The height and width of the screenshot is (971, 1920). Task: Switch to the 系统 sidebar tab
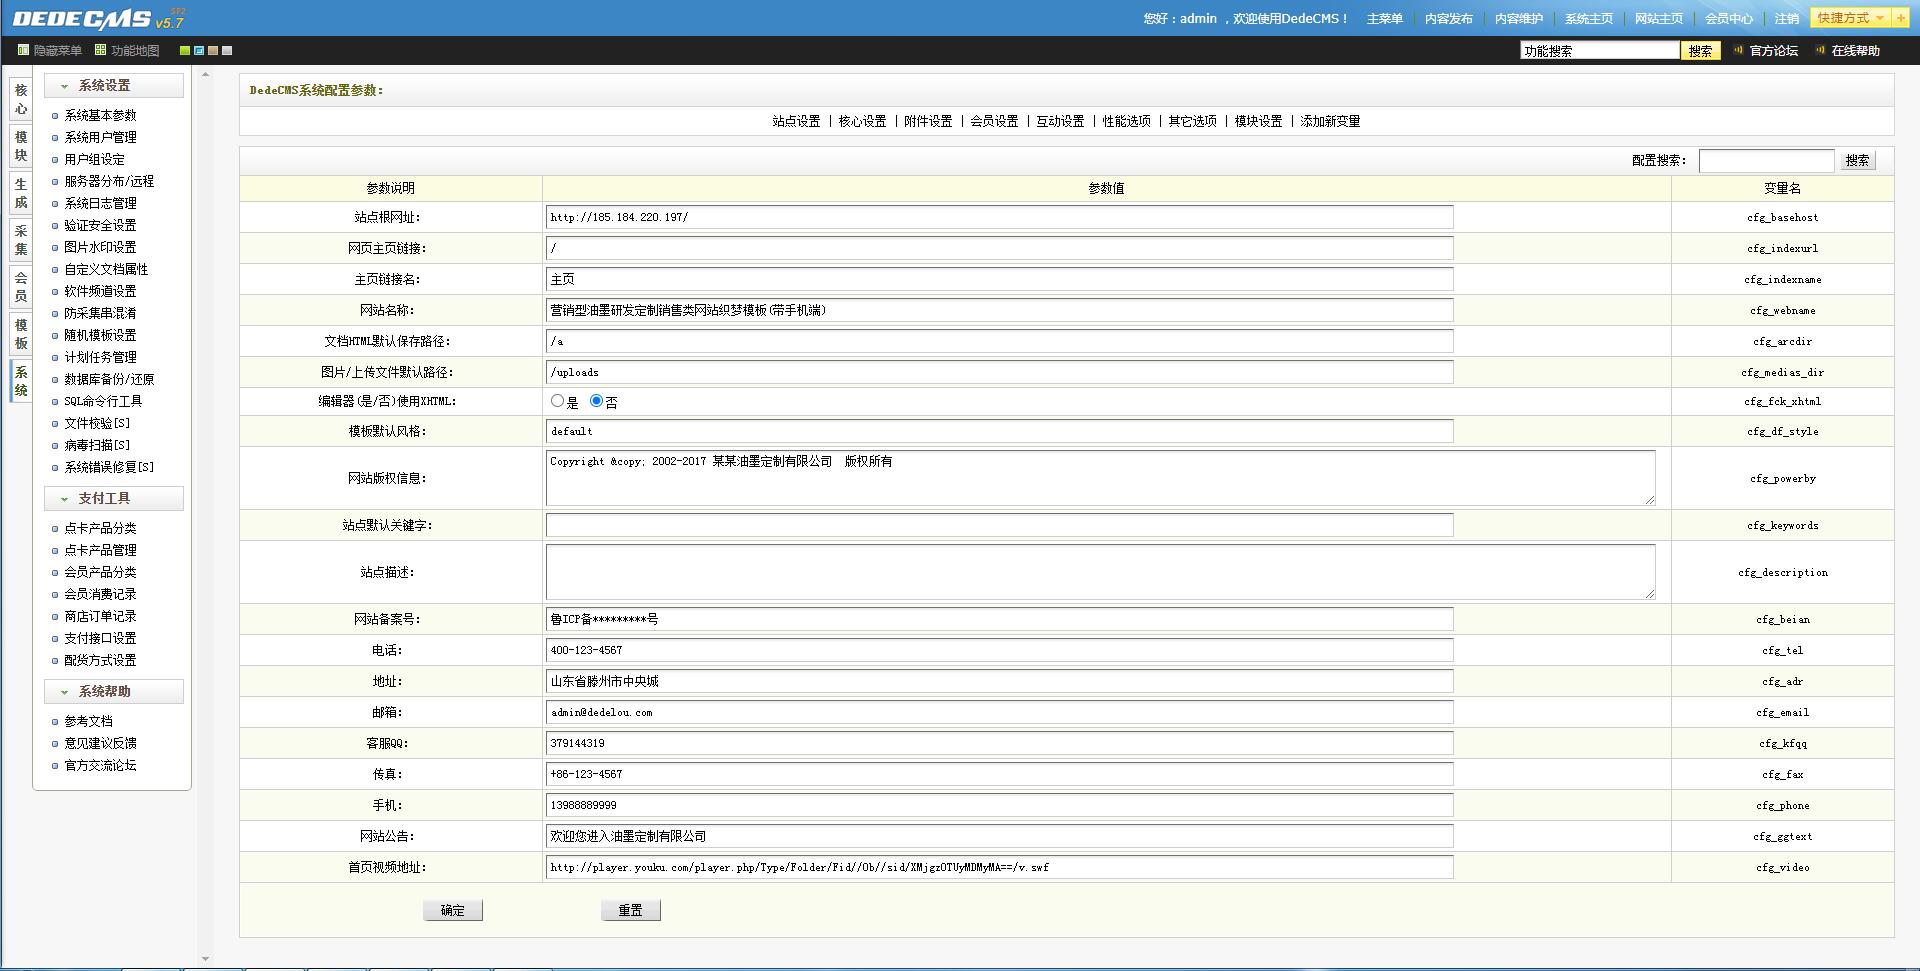[x=21, y=381]
